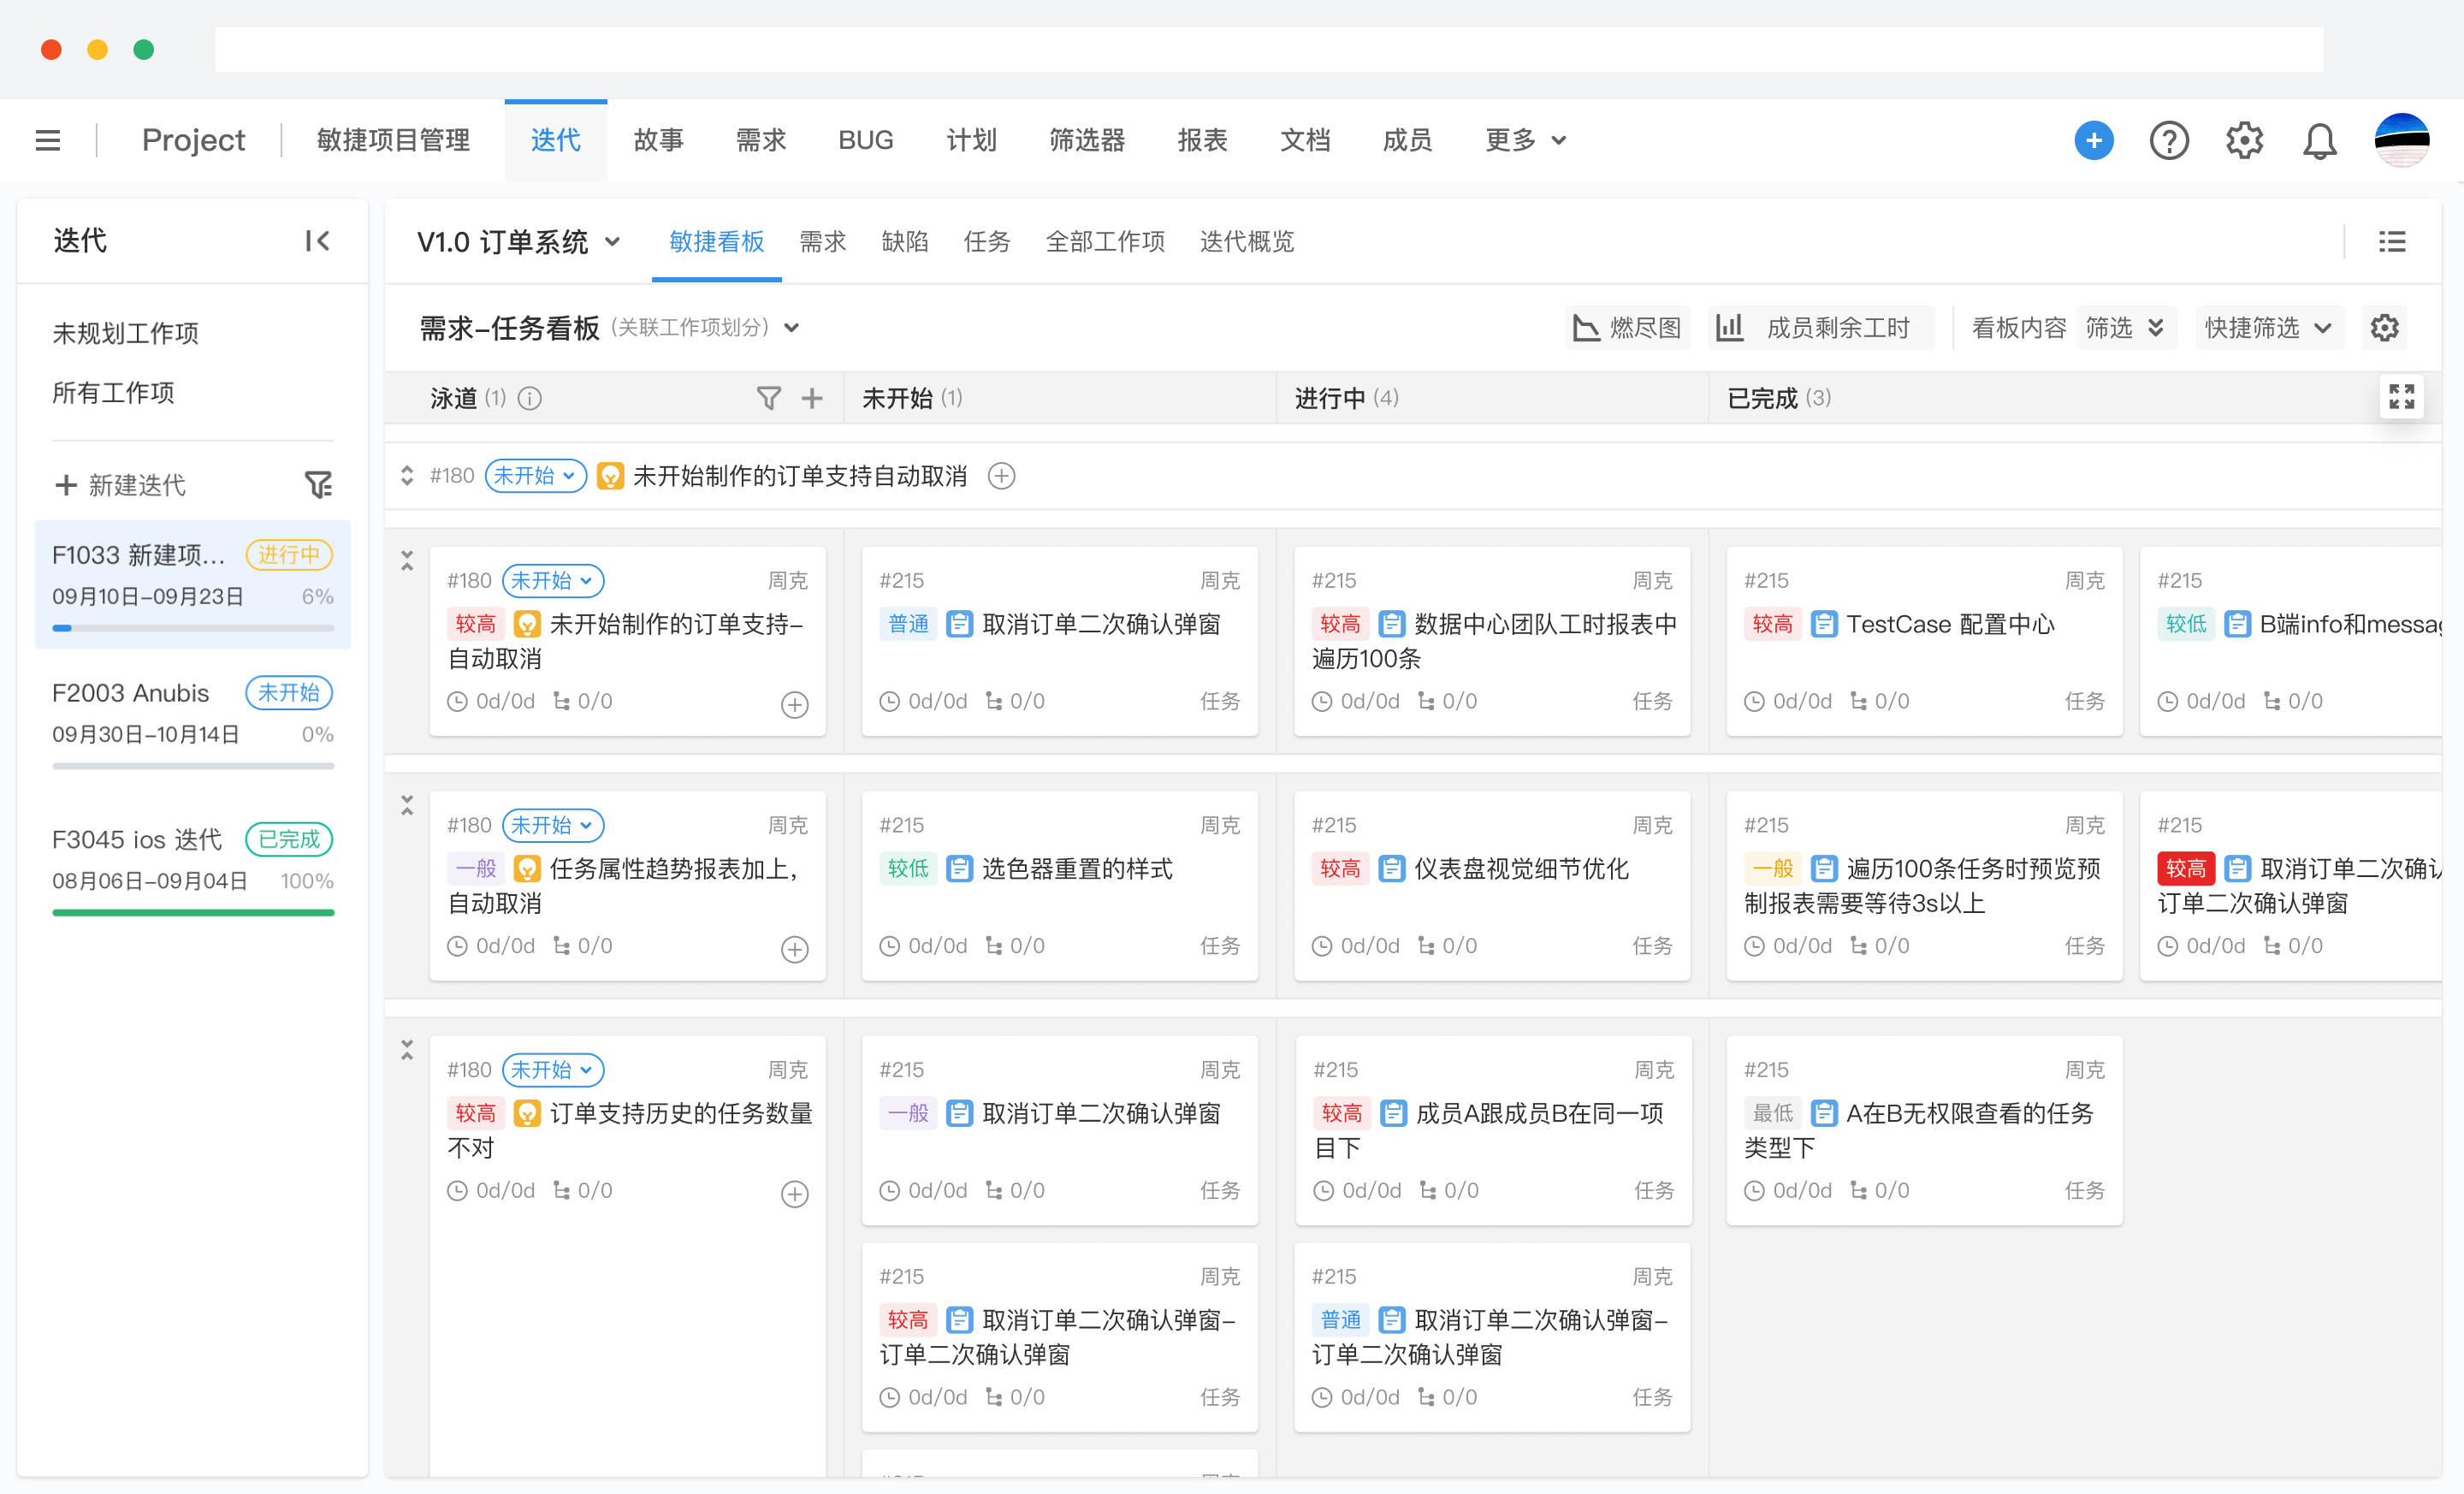The image size is (2464, 1494).
Task: Click the add column plus icon
Action: tap(813, 397)
